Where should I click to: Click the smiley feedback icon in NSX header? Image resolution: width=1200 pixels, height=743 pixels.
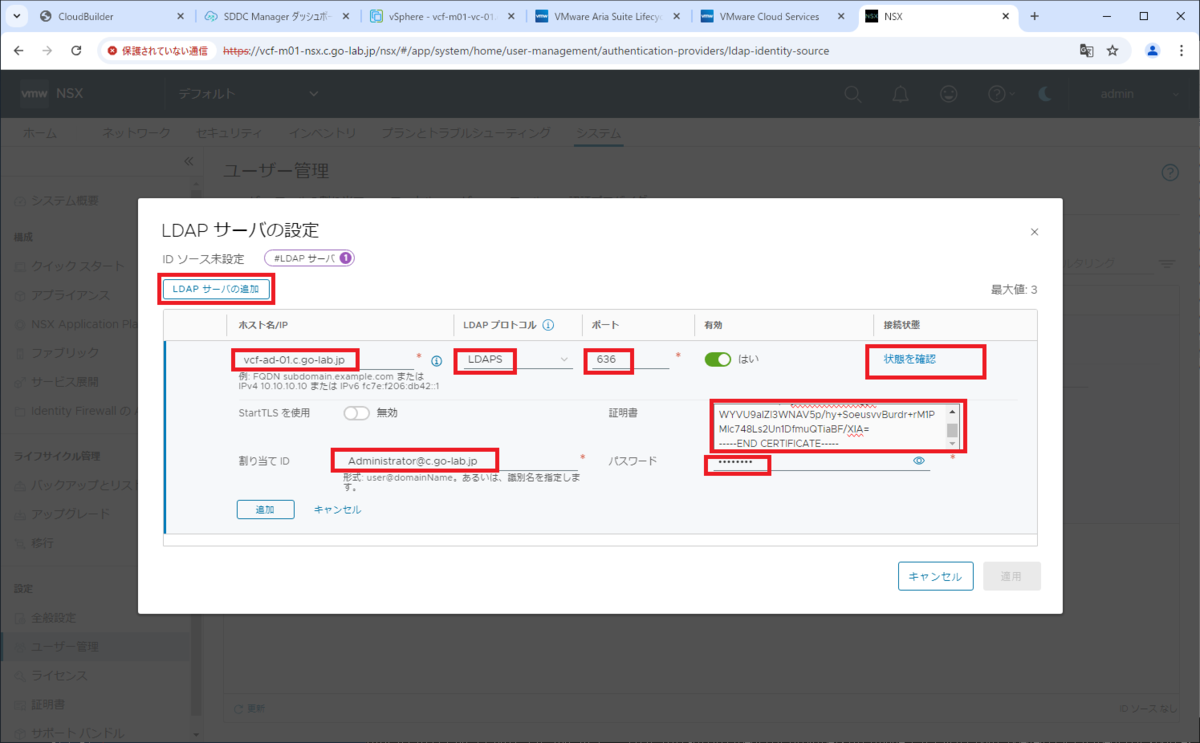coord(949,94)
